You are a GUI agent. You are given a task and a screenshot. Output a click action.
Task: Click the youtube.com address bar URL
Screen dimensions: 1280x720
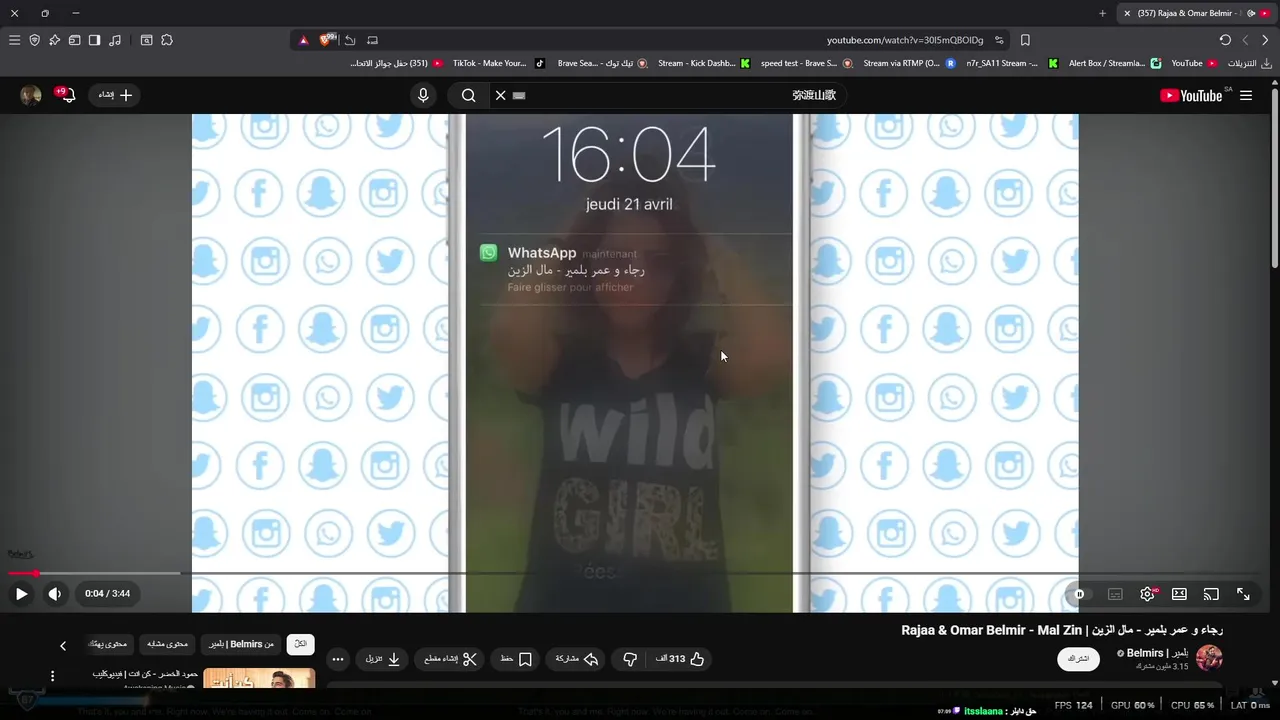(905, 40)
